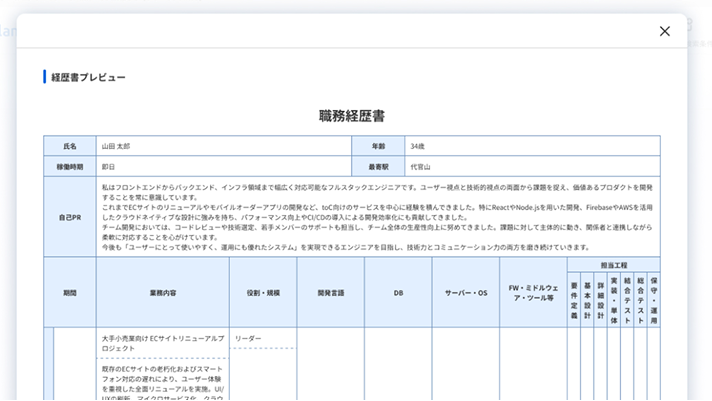712x401 pixels.
Task: Click the FW・ミドルウェア・ツール等 column header
Action: (534, 293)
